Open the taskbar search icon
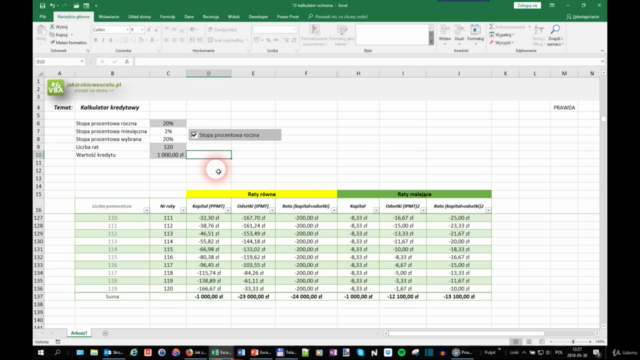 pos(57,352)
